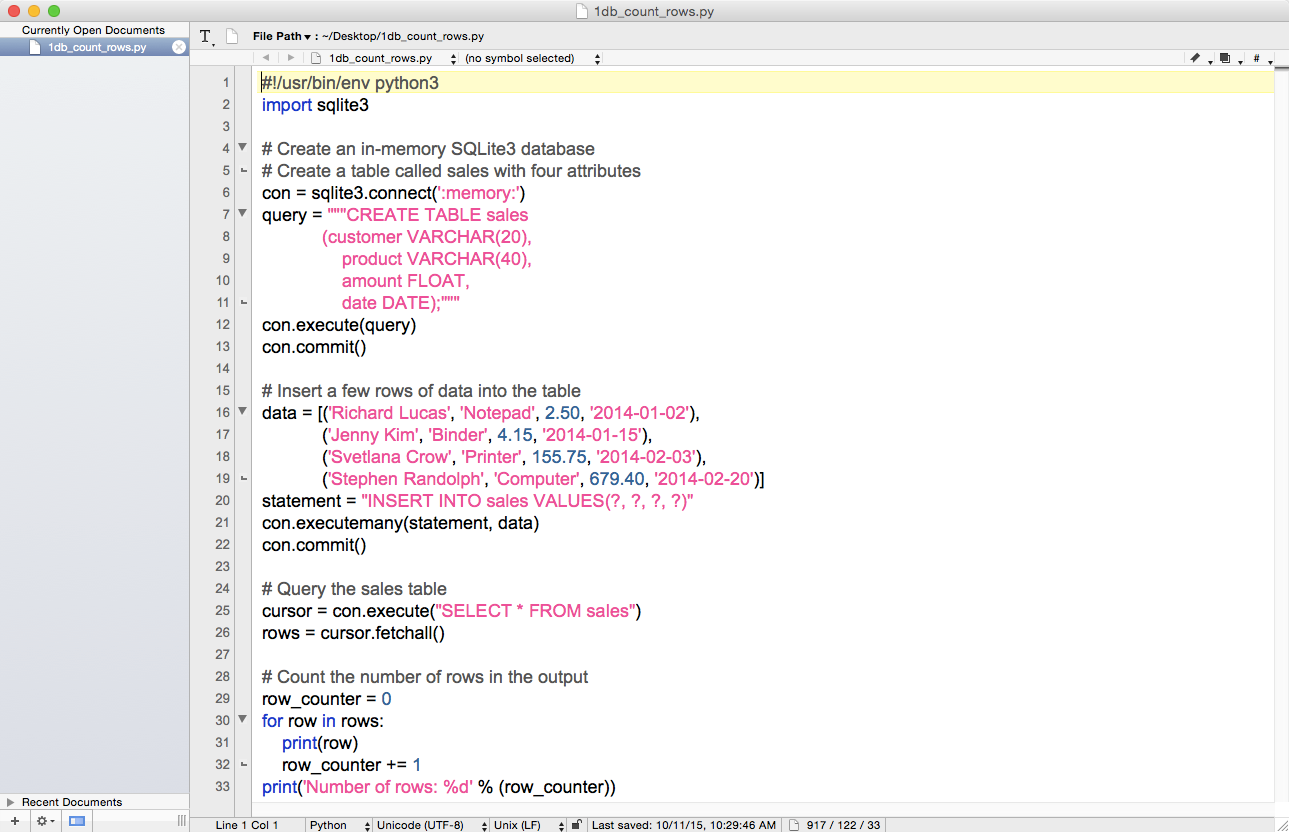Select the 1db_count_rows.py document in the sidebar

point(90,46)
